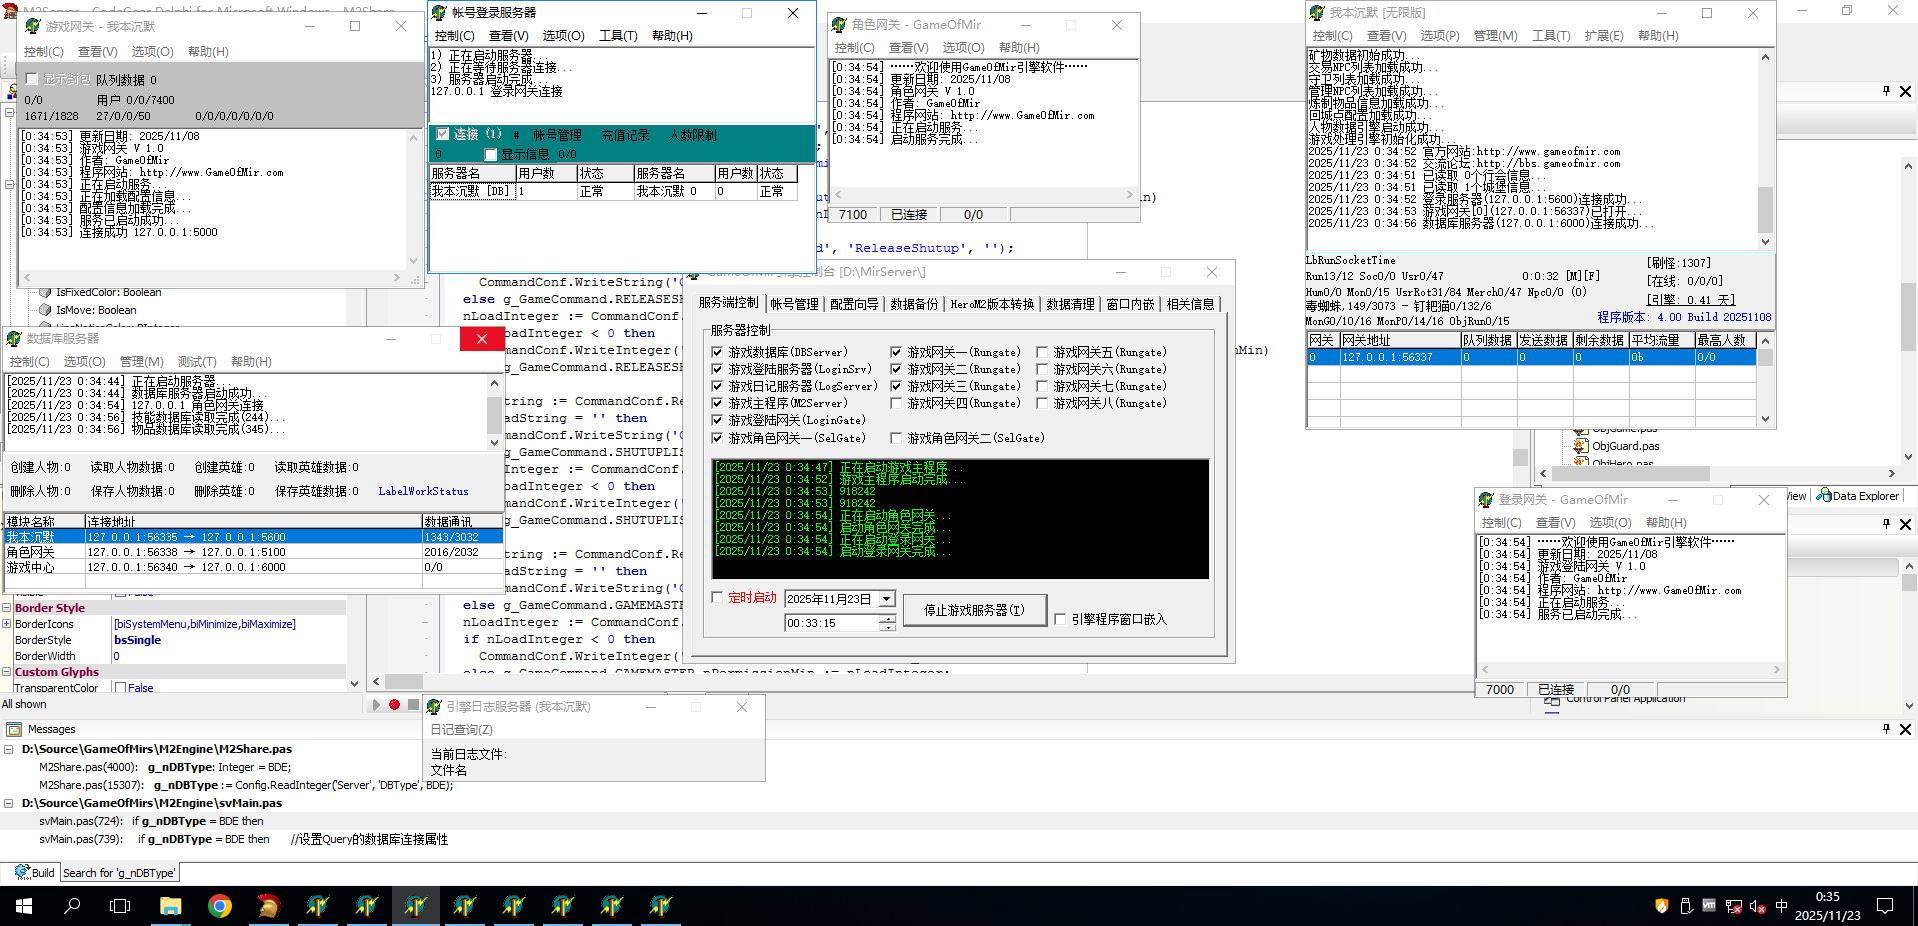This screenshot has height=926, width=1918.
Task: Open Chrome from the taskbar
Action: [219, 906]
